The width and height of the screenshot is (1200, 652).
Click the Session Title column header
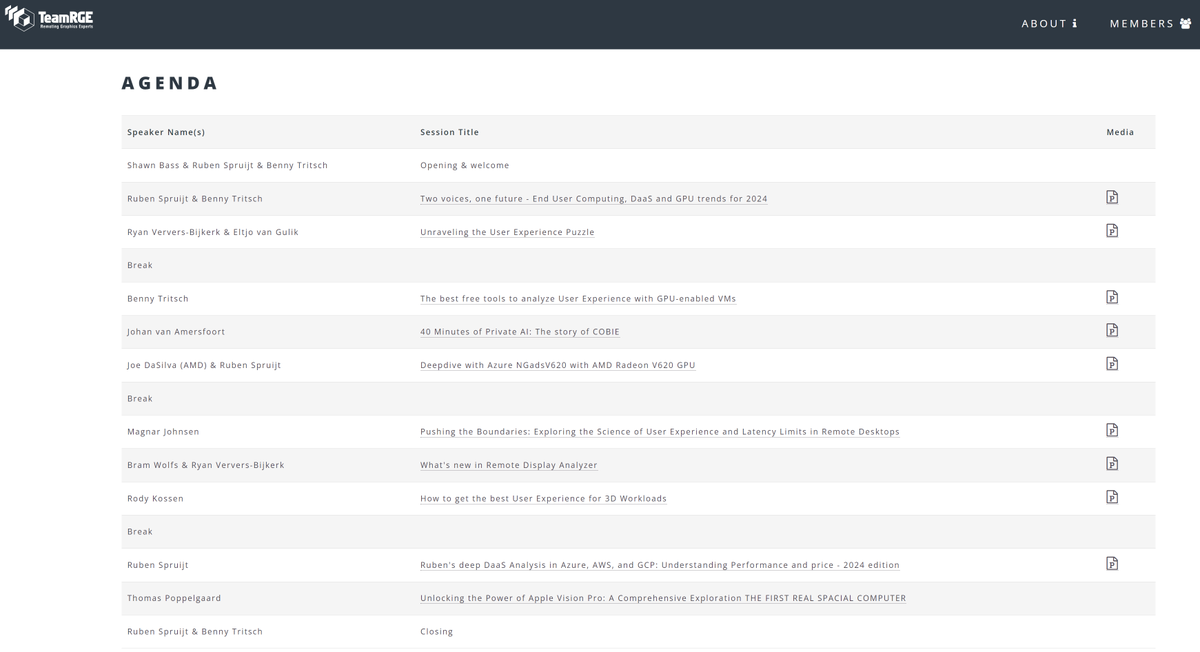pyautogui.click(x=449, y=132)
